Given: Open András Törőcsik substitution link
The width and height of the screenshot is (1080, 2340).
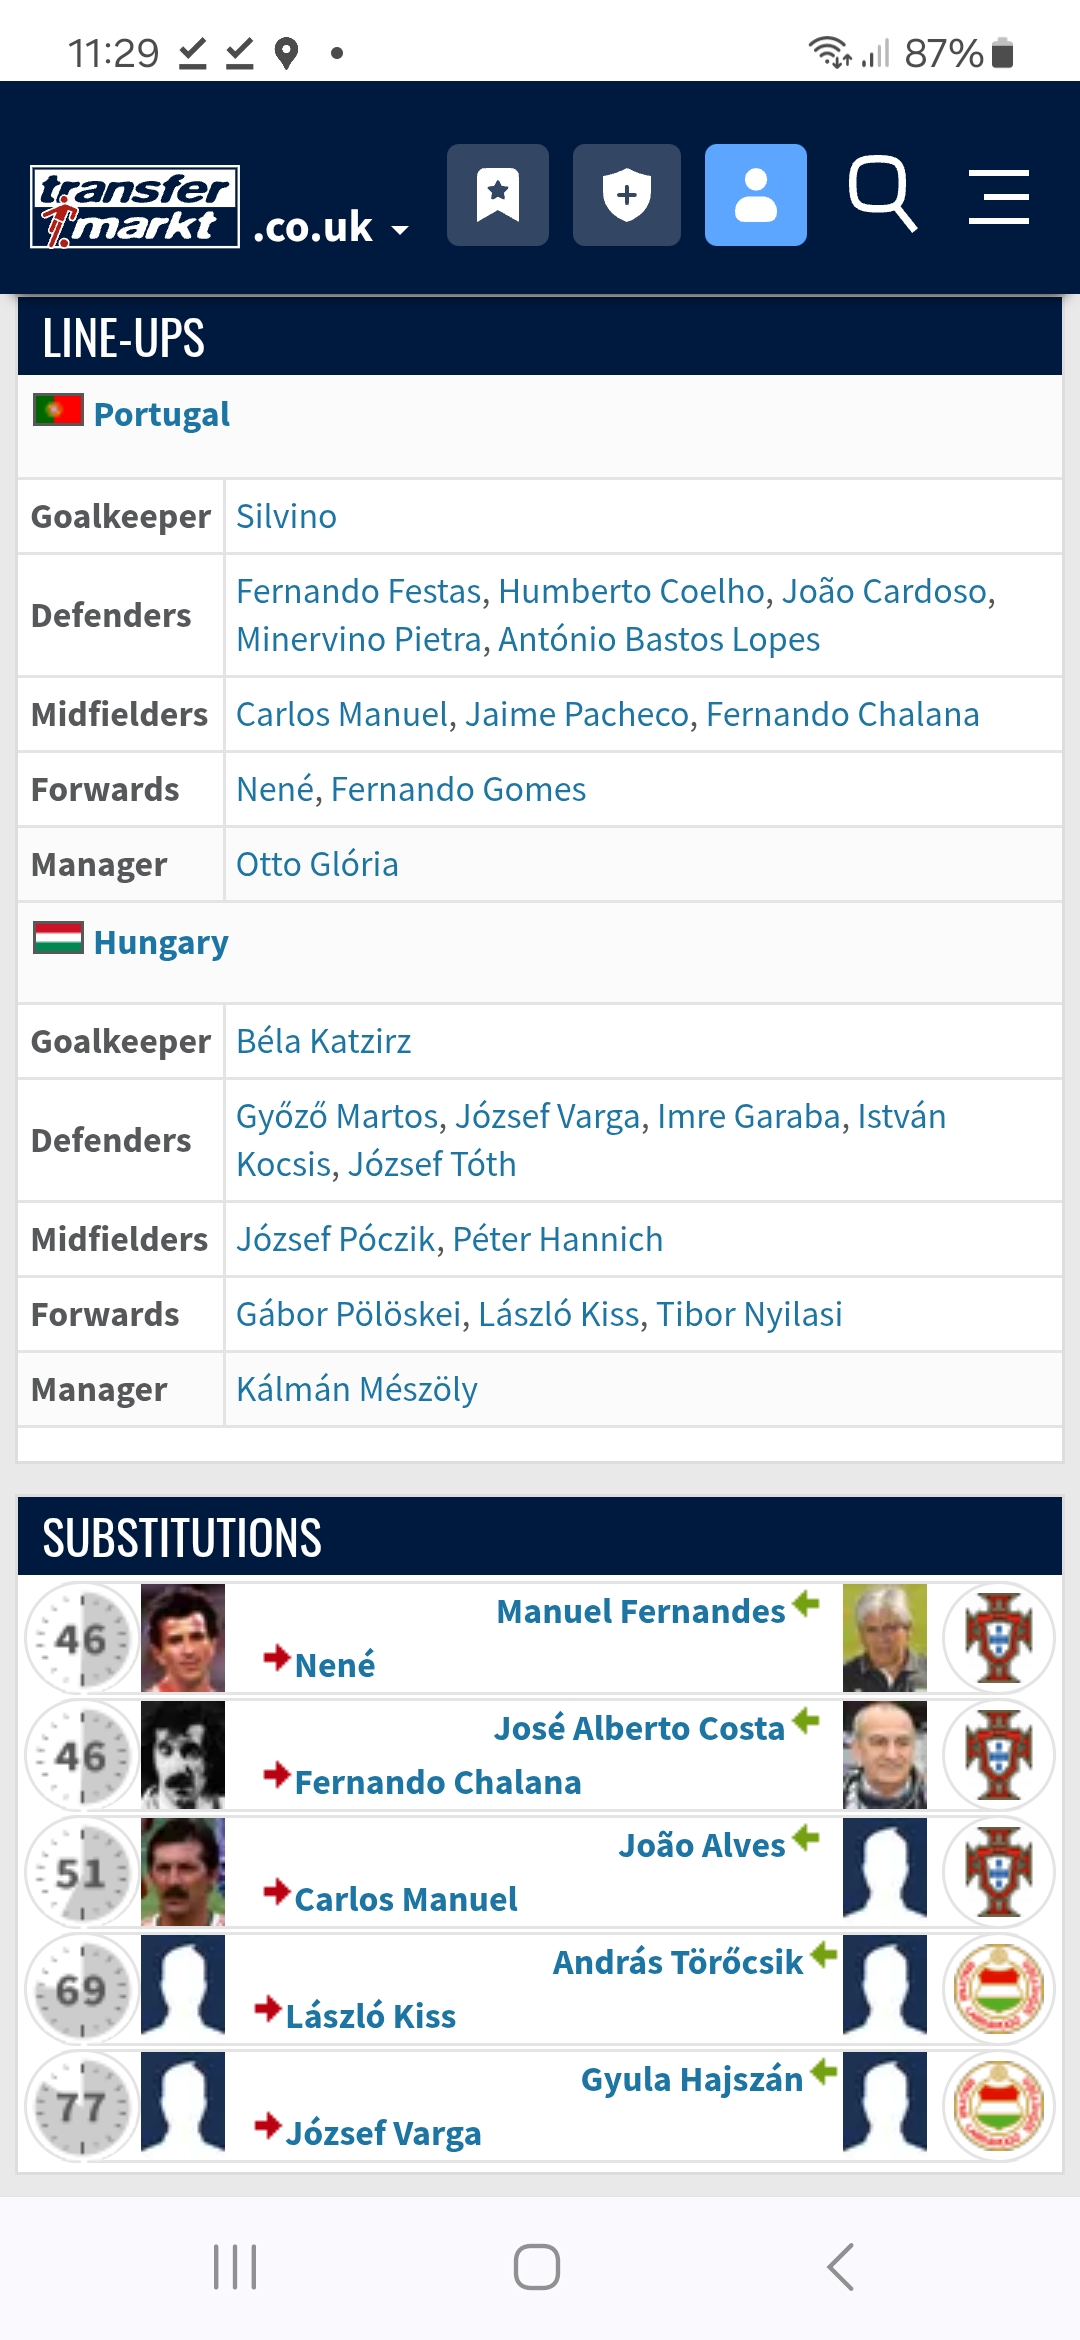Looking at the screenshot, I should pyautogui.click(x=678, y=1962).
